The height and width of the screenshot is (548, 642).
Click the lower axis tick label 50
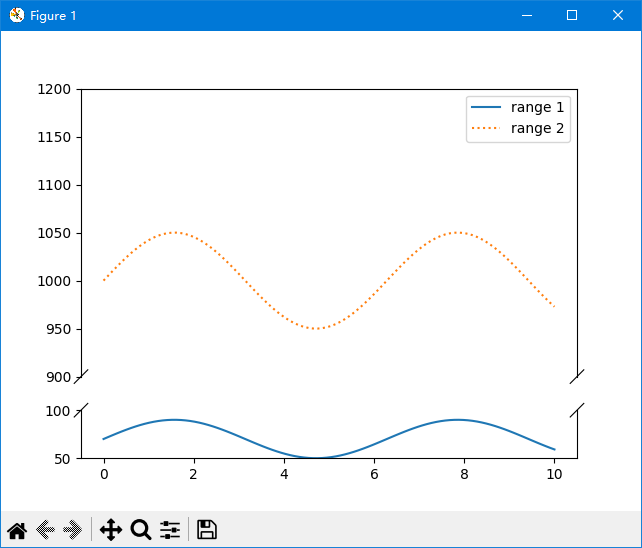coord(62,459)
